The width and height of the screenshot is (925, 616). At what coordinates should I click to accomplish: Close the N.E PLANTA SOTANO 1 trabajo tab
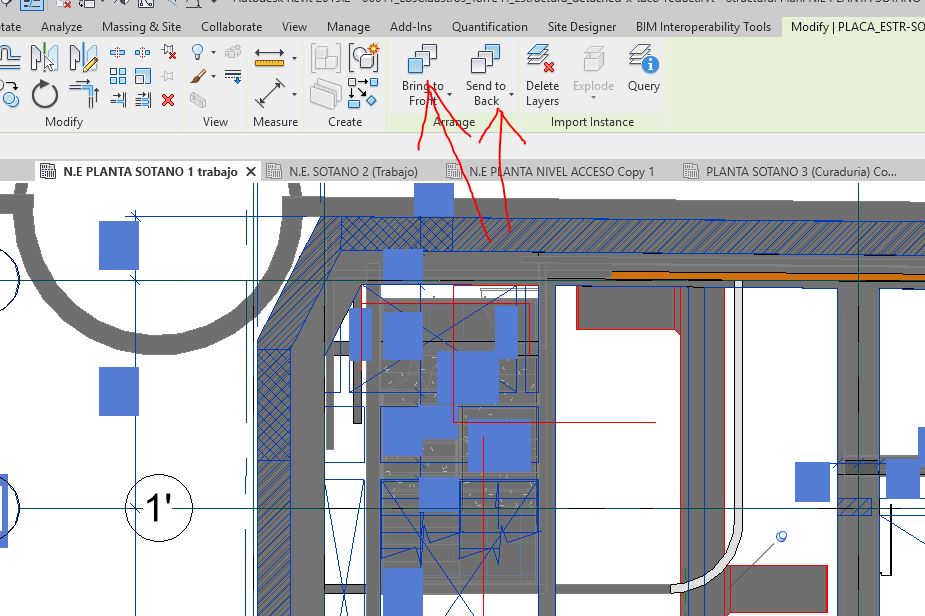point(251,171)
